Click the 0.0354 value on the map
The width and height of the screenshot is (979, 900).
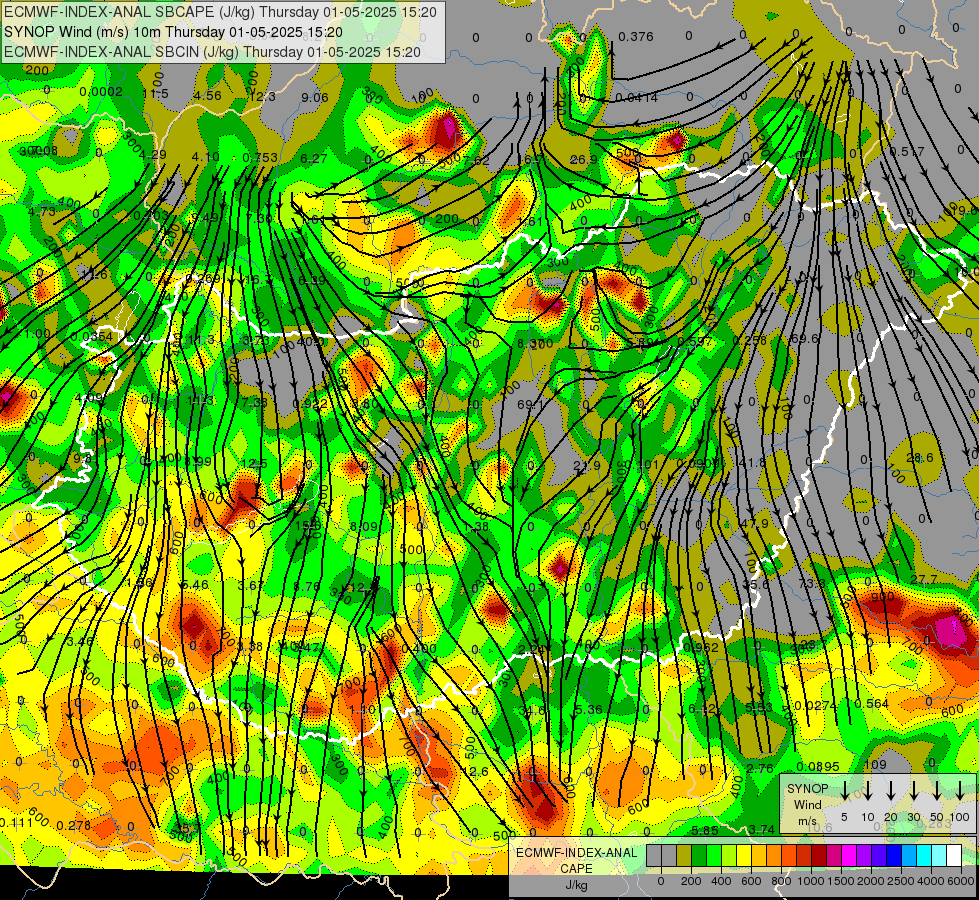[x=91, y=337]
